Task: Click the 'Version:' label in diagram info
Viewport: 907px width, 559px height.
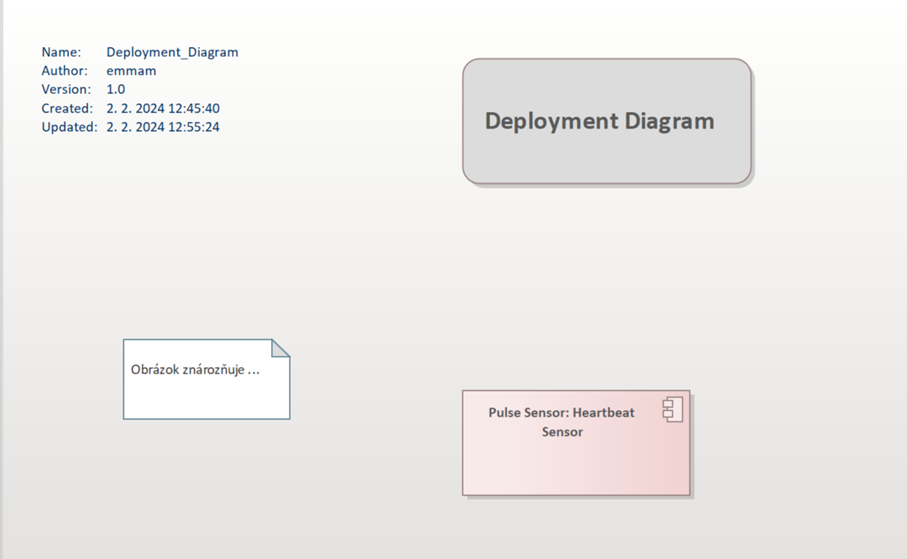Action: point(67,89)
